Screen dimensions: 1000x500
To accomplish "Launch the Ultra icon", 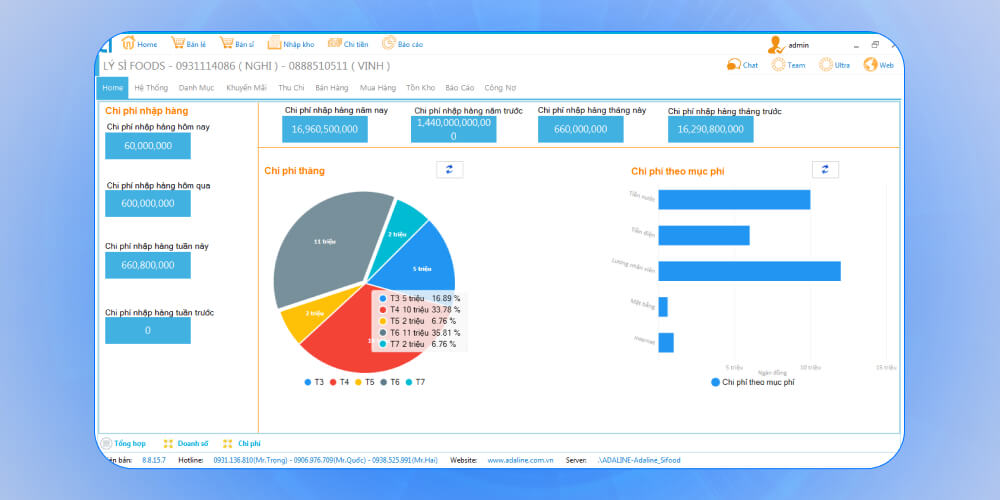I will tap(826, 65).
